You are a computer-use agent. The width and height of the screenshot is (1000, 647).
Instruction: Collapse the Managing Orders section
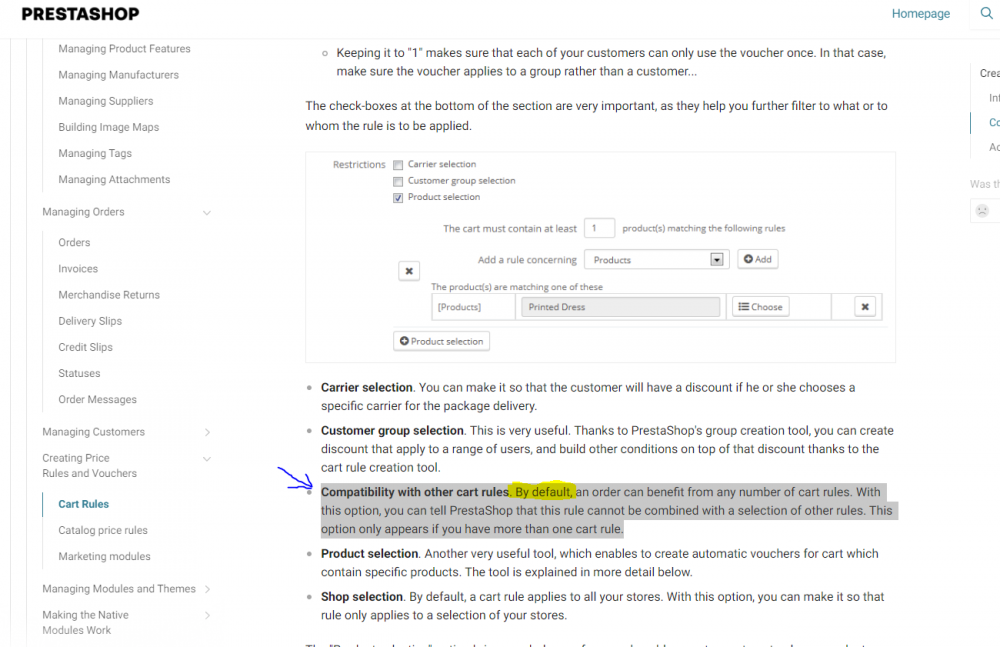pyautogui.click(x=207, y=212)
